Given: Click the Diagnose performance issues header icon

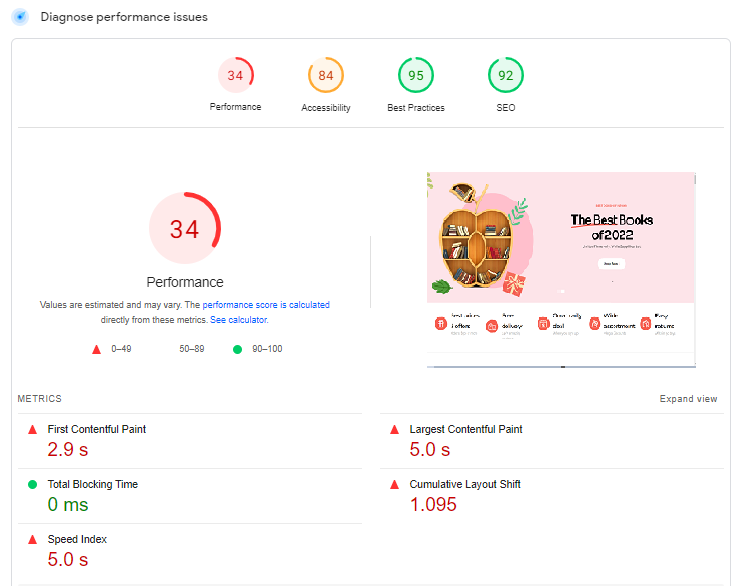Looking at the screenshot, I should 19,17.
